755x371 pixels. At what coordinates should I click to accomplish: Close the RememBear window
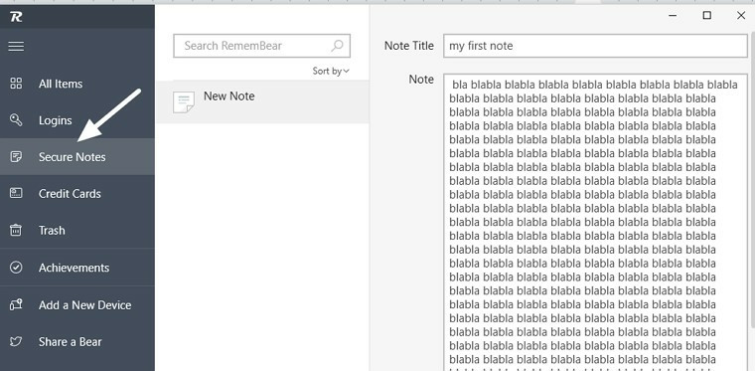pos(741,15)
